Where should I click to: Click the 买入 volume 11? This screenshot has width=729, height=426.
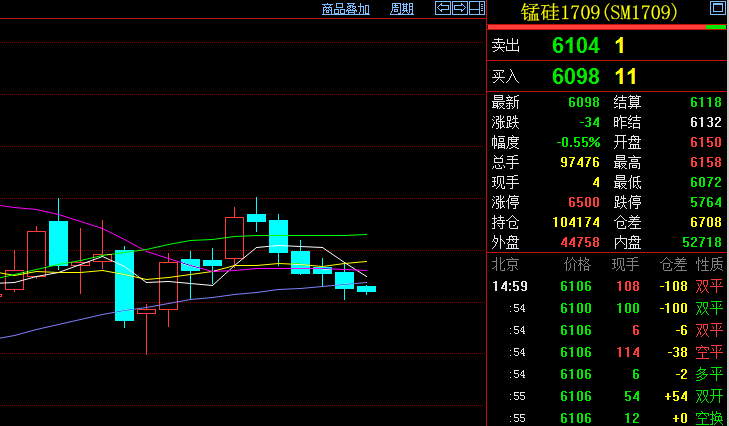point(625,76)
